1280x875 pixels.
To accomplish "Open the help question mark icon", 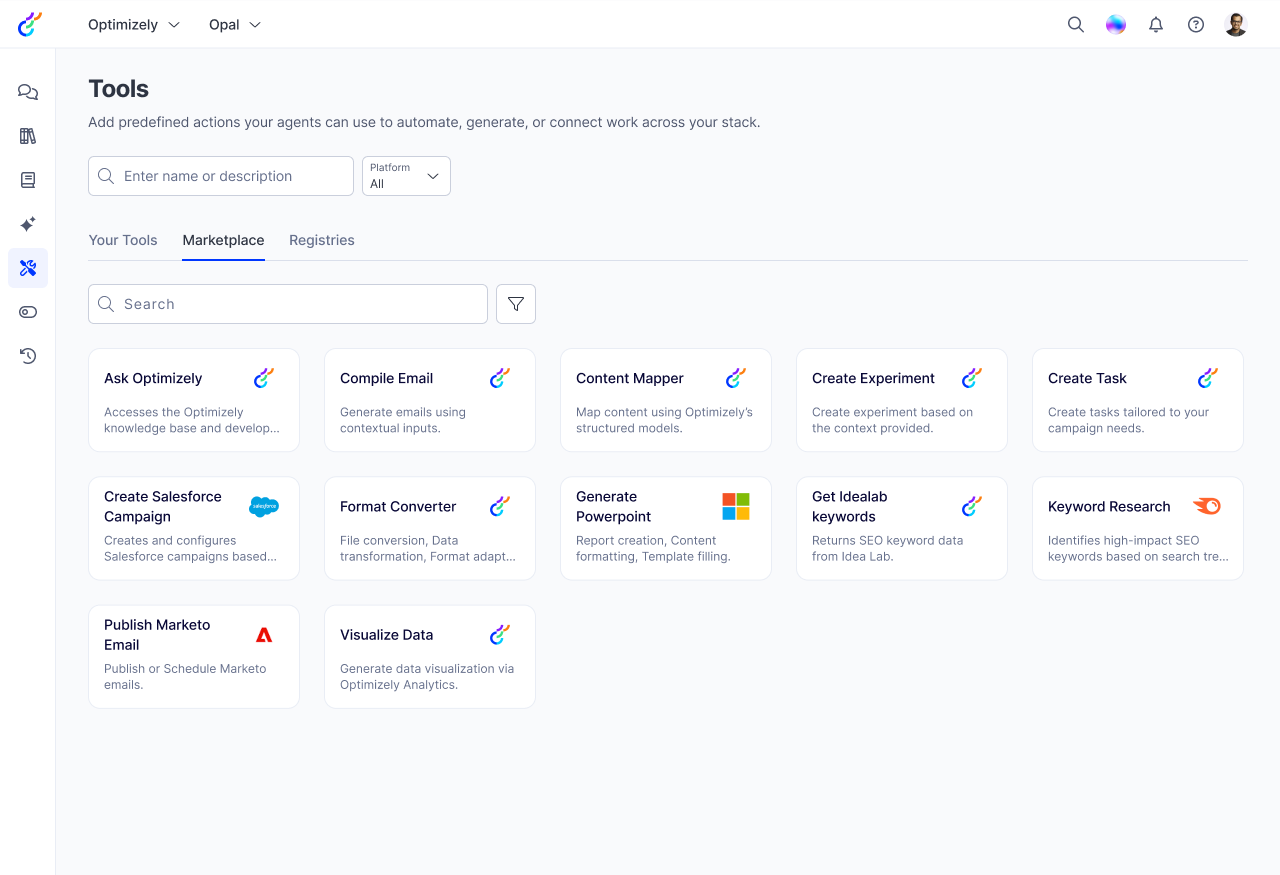I will [1196, 25].
